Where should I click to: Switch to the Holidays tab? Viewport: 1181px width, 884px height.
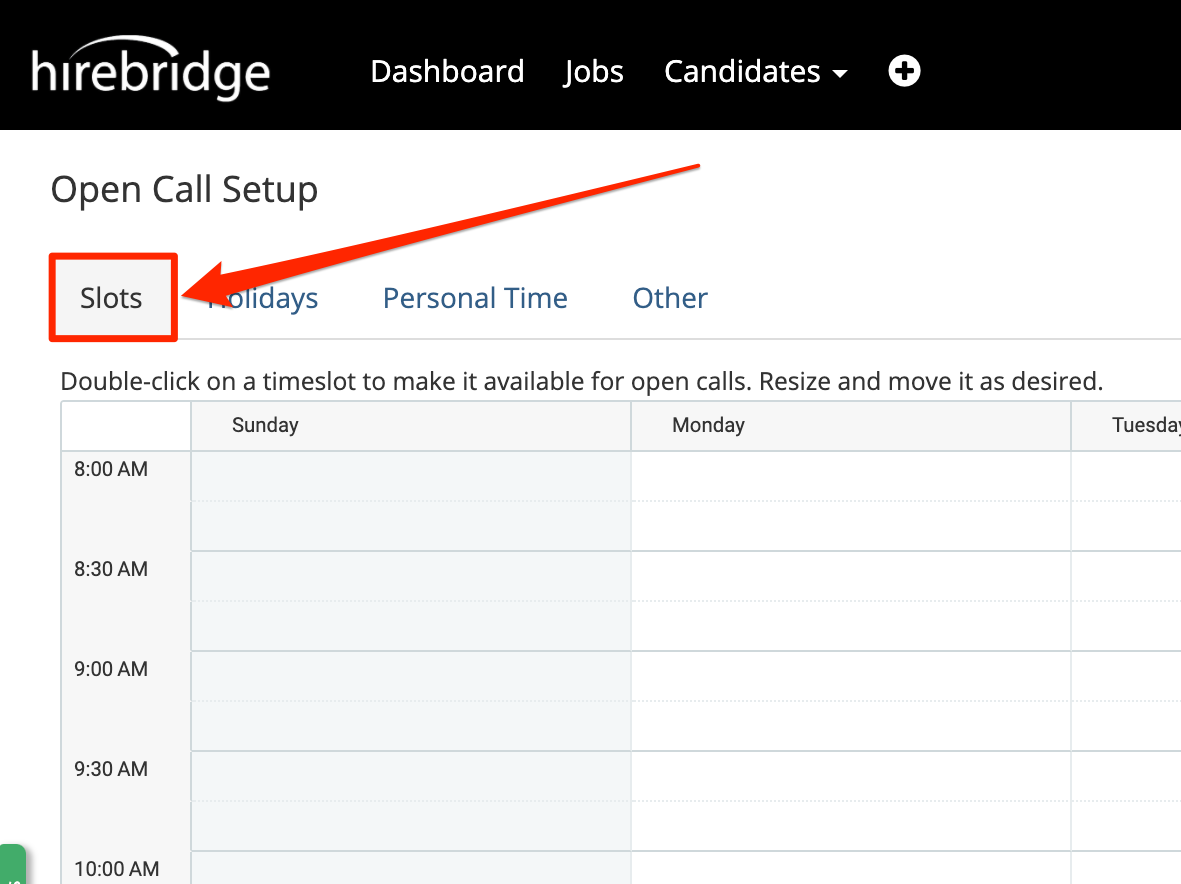pos(262,297)
